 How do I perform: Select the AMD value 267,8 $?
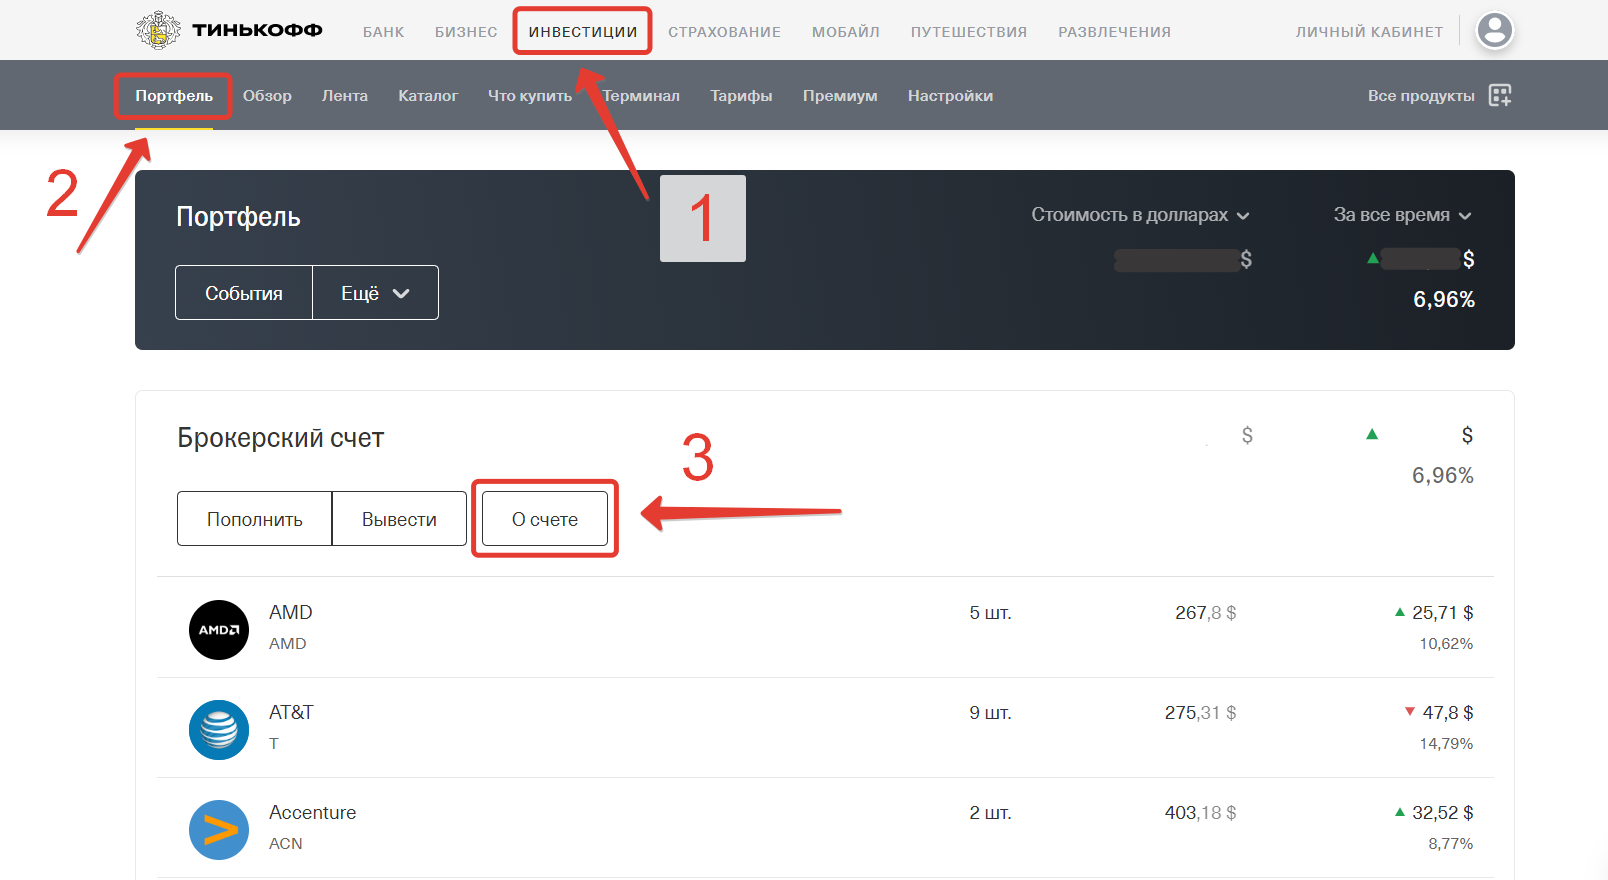1206,613
